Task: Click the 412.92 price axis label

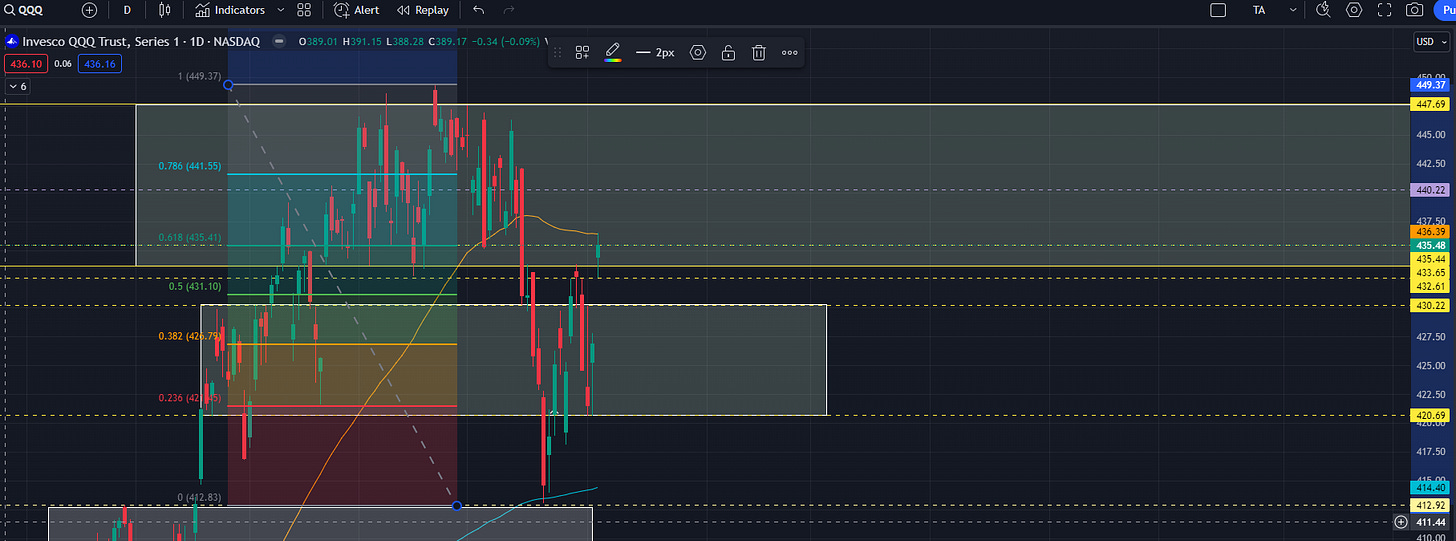Action: pyautogui.click(x=1429, y=505)
